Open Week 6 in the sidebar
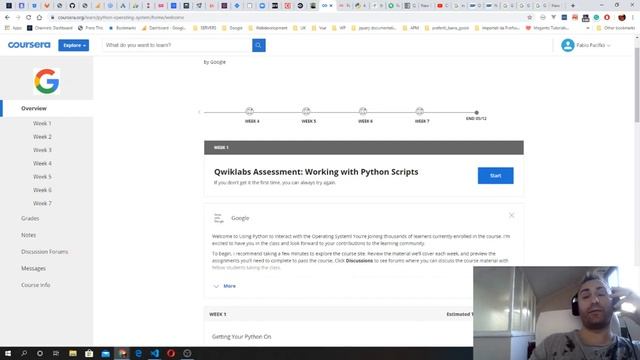This screenshot has height=360, width=640. (x=42, y=190)
